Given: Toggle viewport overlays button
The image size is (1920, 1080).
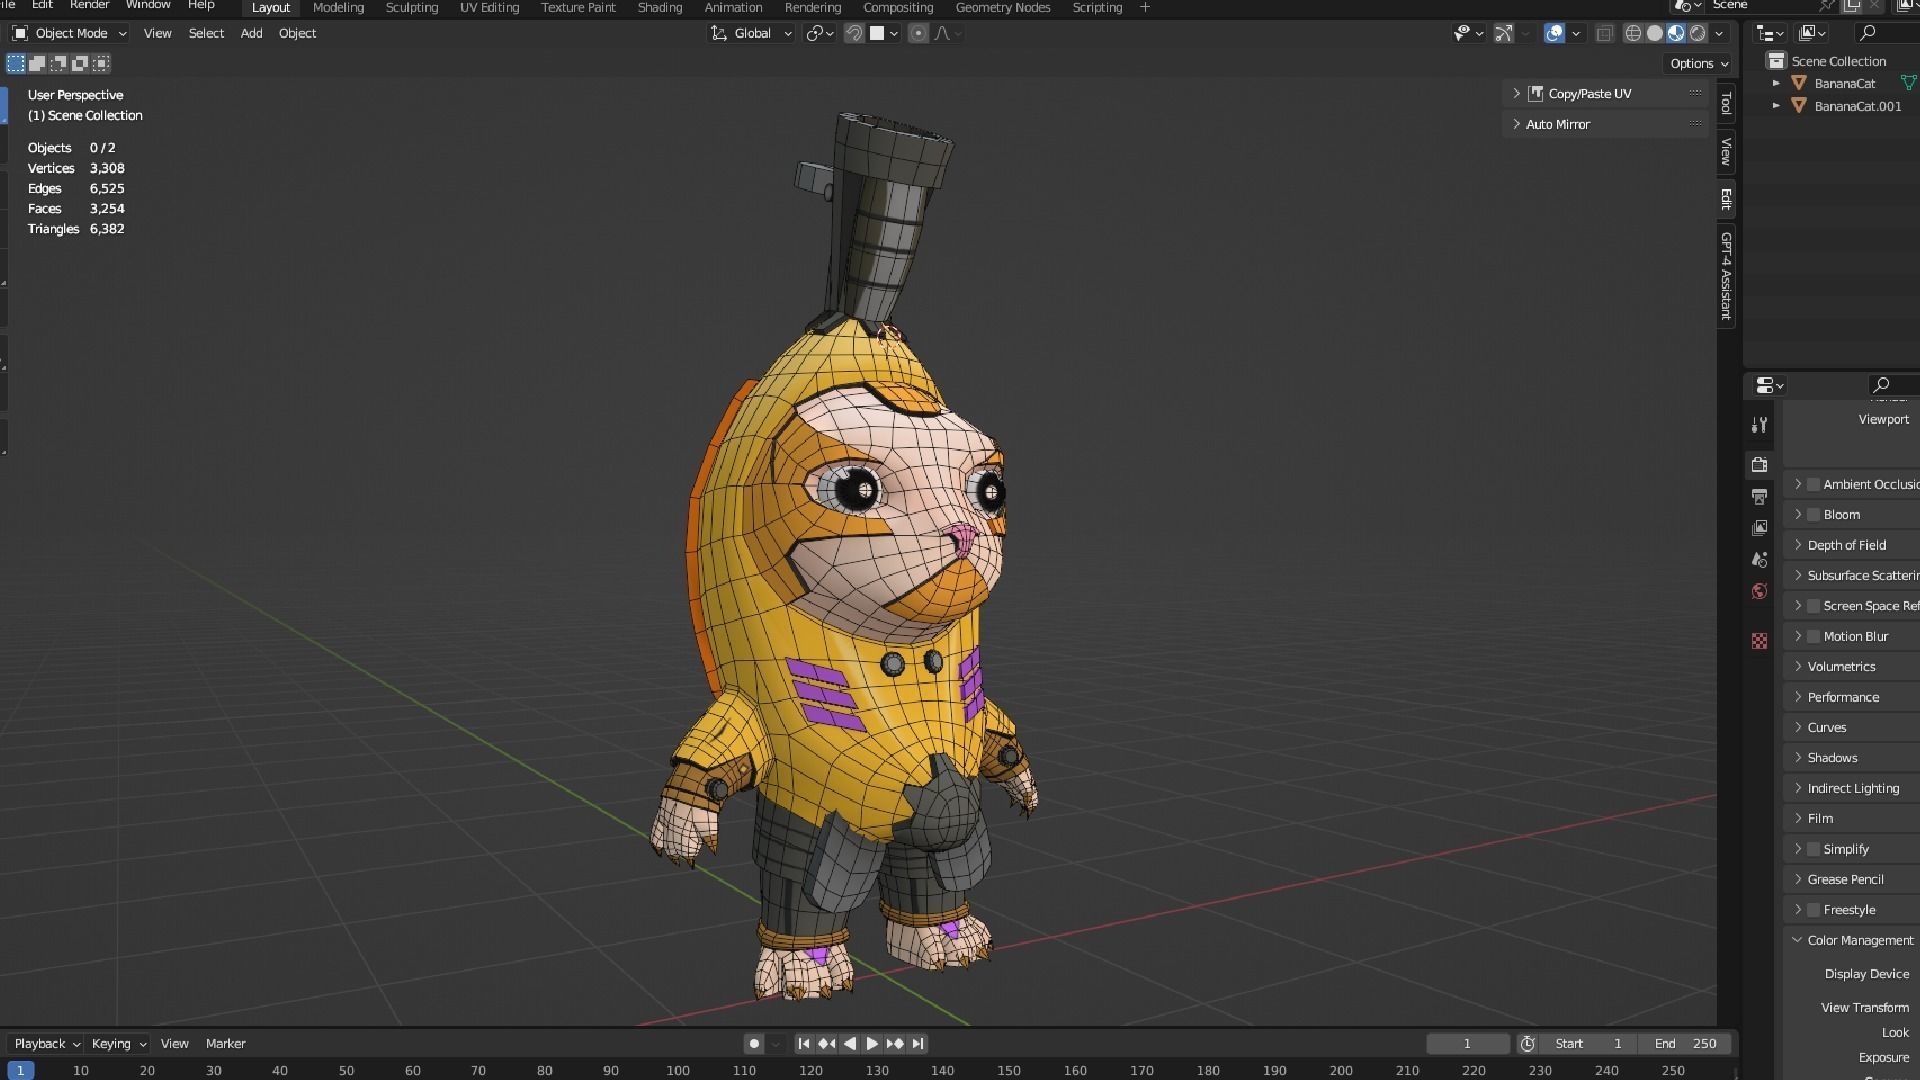Looking at the screenshot, I should (x=1554, y=33).
